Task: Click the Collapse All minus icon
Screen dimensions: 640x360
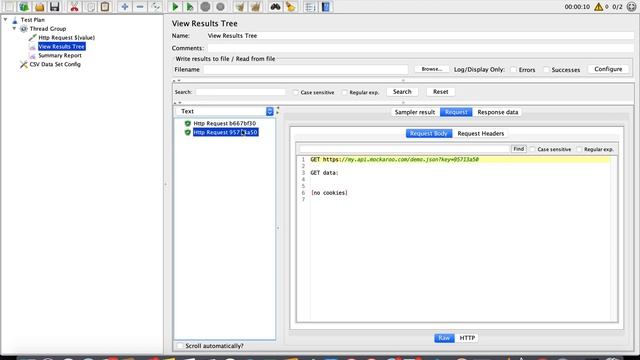Action: [140, 7]
